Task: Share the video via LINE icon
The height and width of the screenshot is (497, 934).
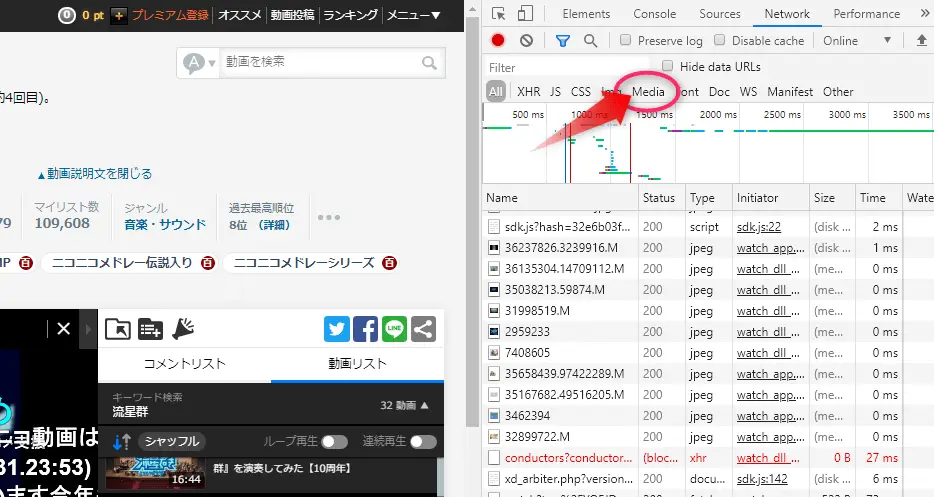Action: click(x=393, y=329)
